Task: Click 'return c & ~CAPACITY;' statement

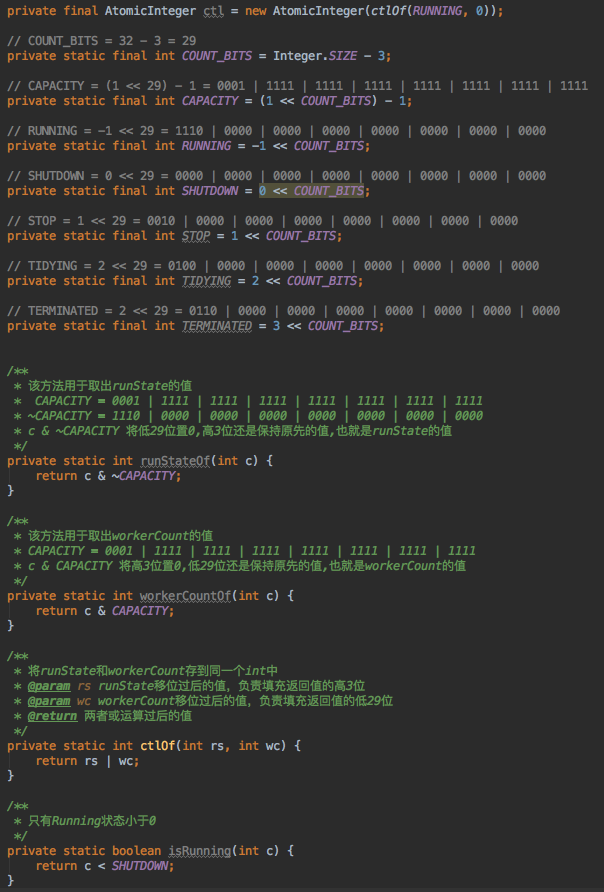Action: (108, 476)
